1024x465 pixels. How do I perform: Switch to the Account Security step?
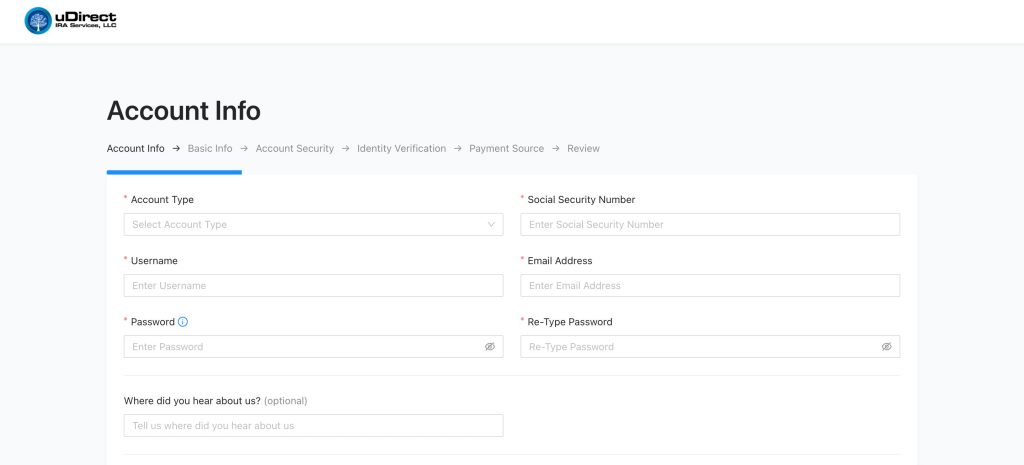(x=294, y=149)
